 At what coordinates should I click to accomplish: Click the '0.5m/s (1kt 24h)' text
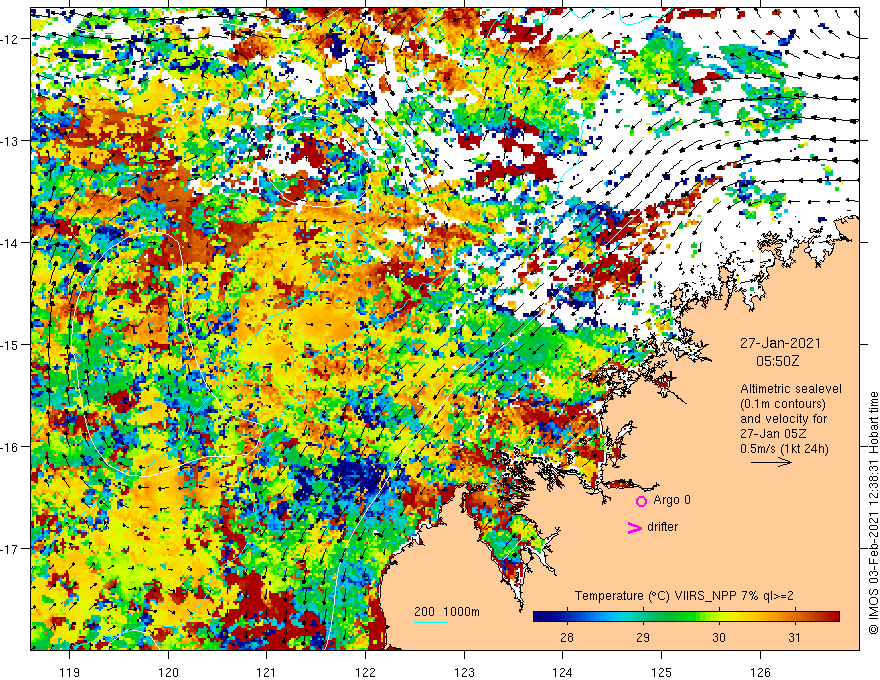pos(784,449)
